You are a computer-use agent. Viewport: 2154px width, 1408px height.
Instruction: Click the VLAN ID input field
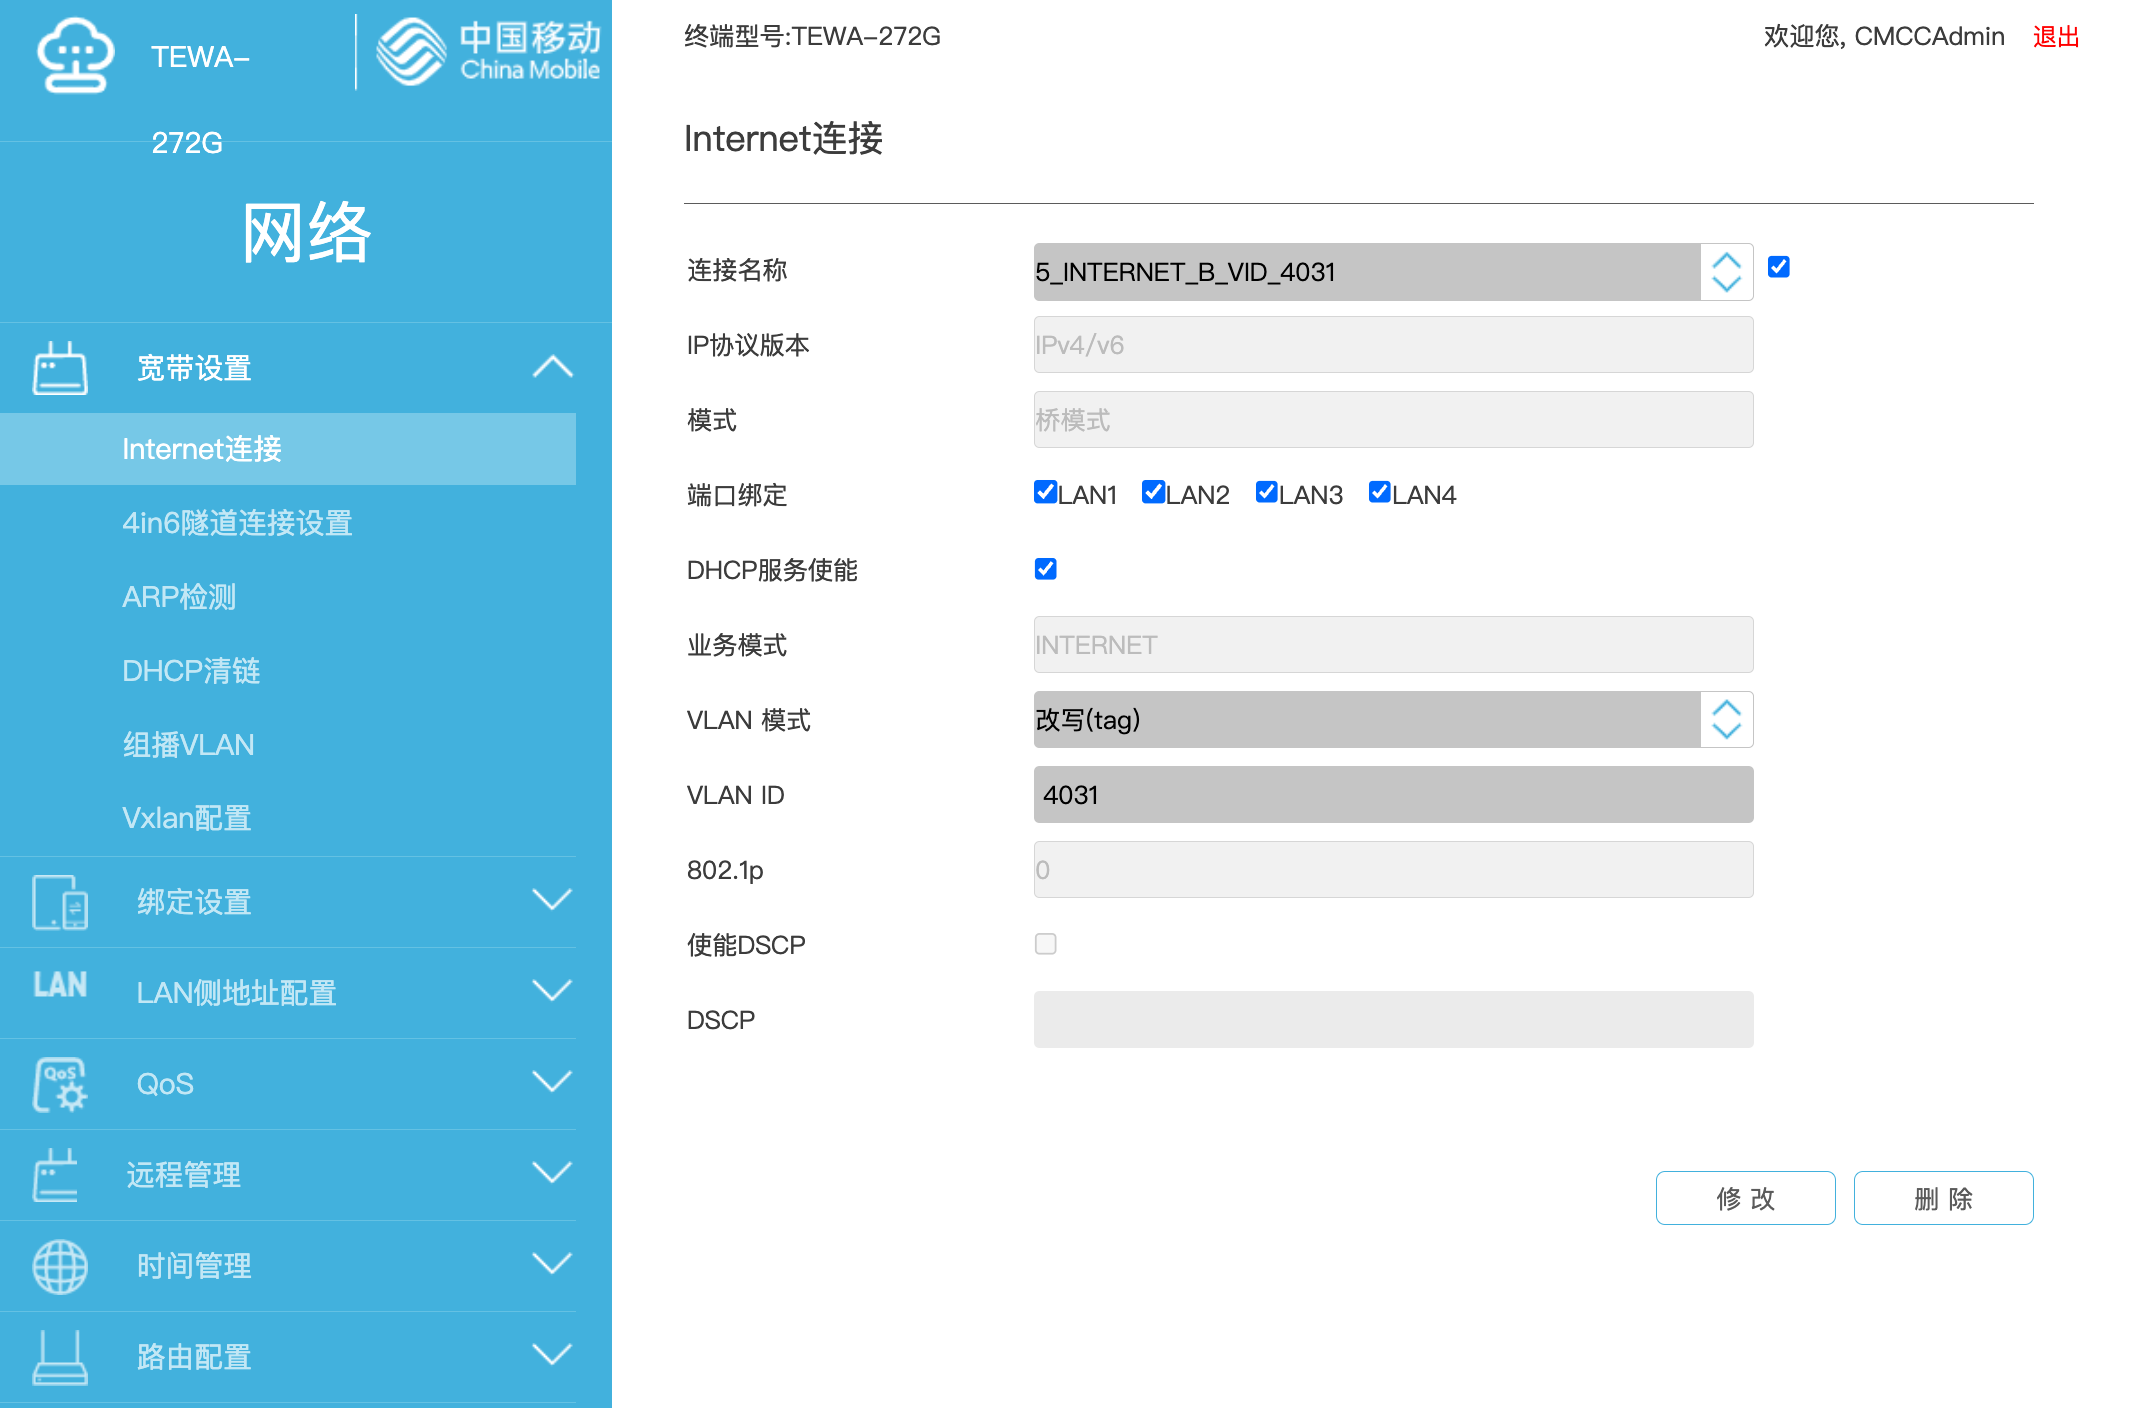(x=1392, y=795)
